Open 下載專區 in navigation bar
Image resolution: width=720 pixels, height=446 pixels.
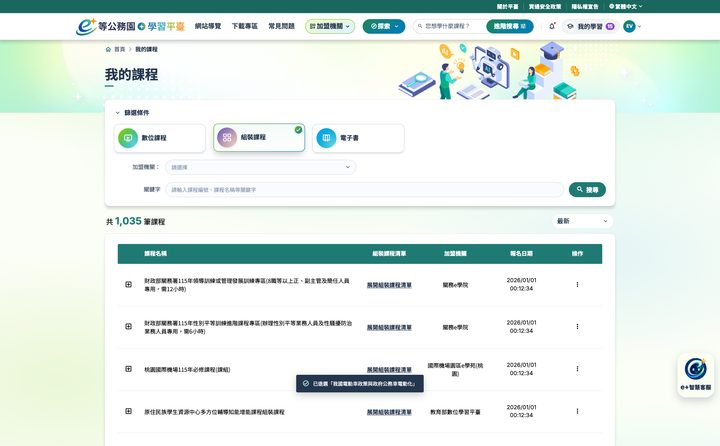(244, 26)
